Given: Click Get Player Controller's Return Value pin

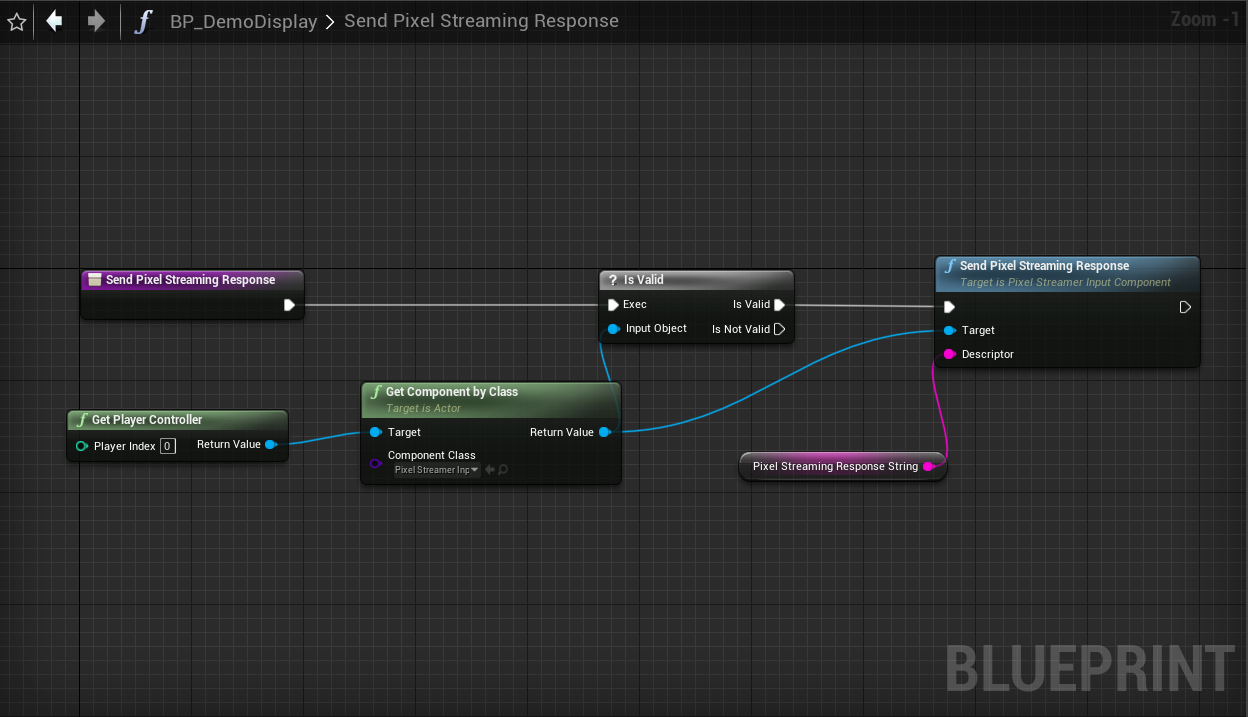Looking at the screenshot, I should point(271,445).
